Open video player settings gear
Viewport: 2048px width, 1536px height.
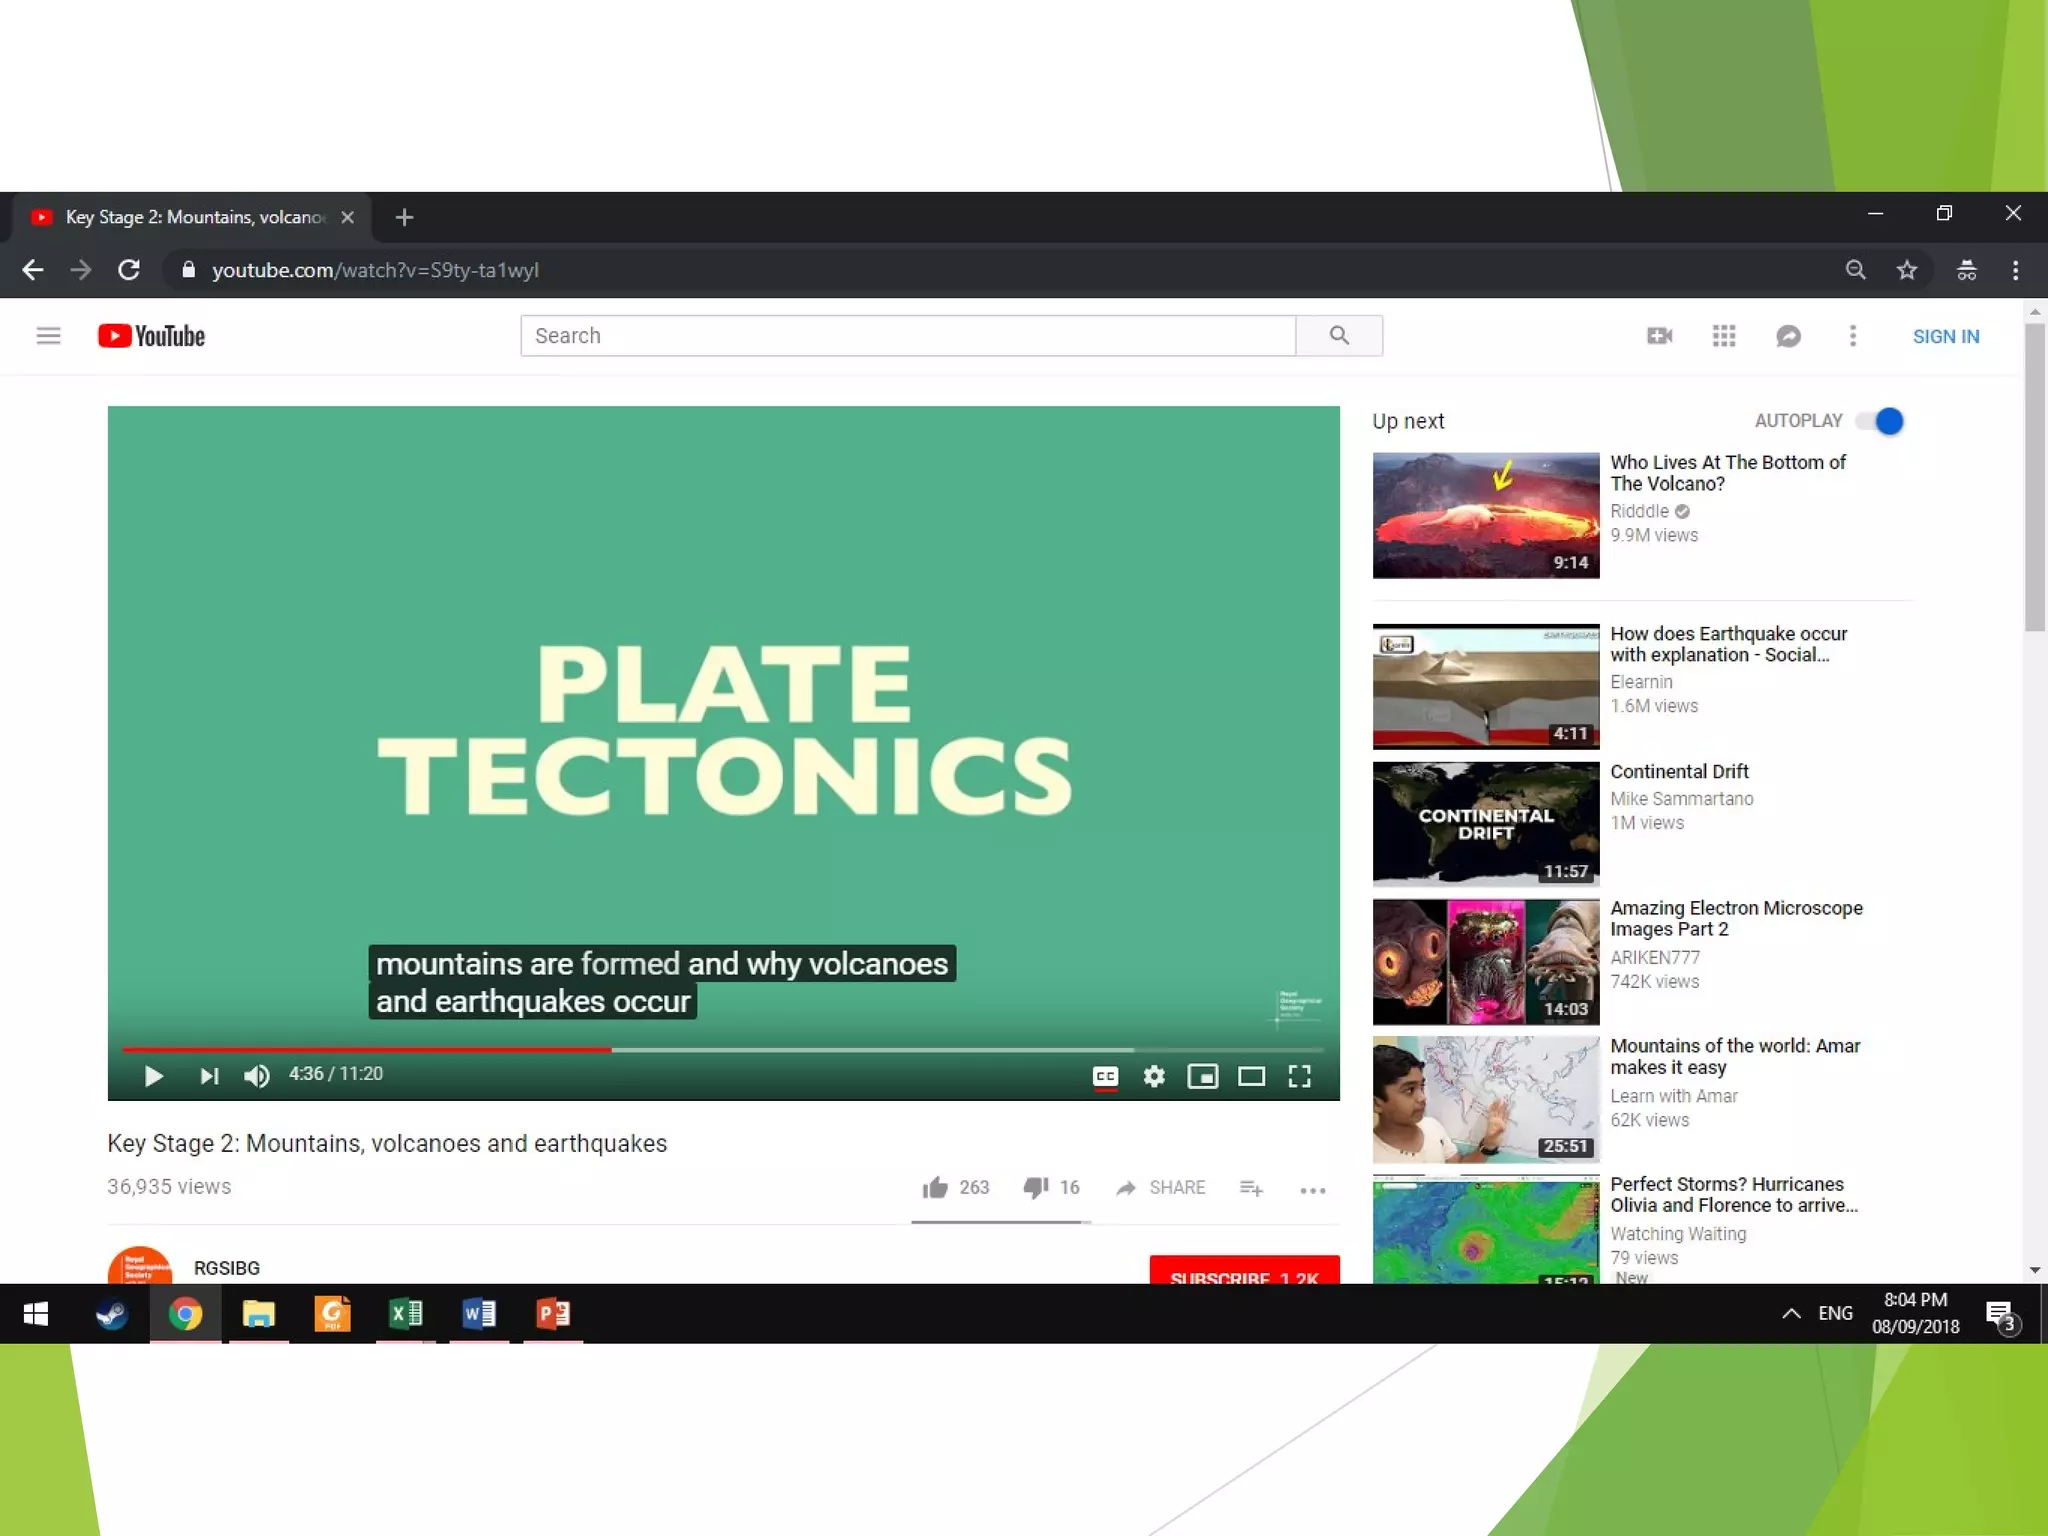(1154, 1076)
